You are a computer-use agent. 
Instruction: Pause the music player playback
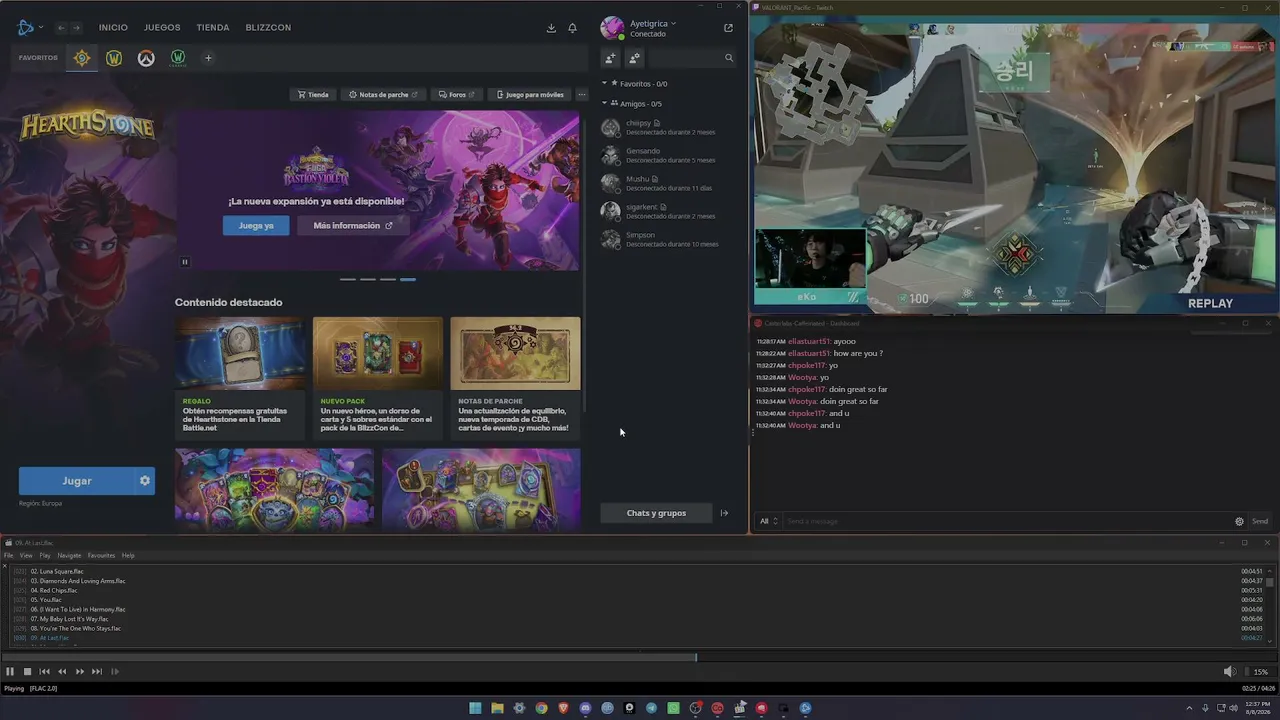10,672
